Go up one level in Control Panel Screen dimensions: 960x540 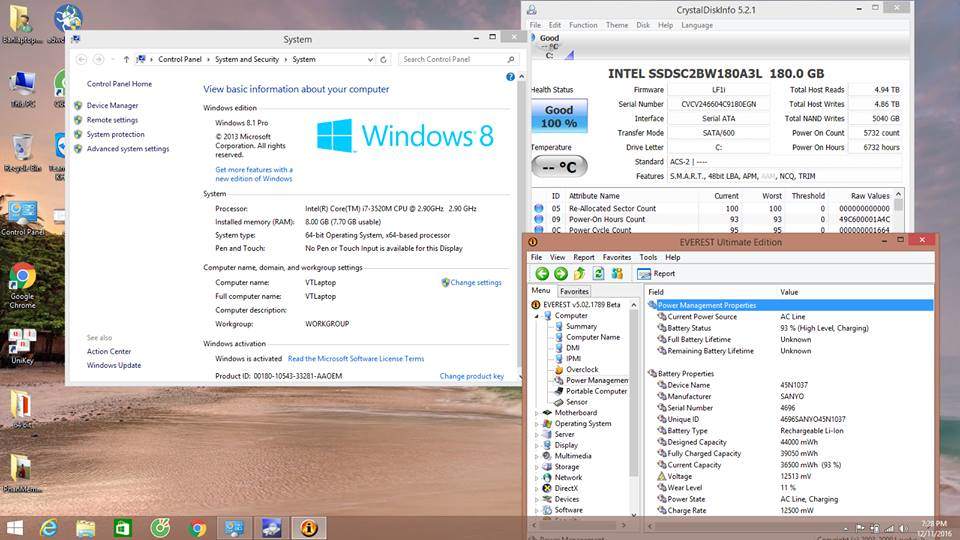coord(126,59)
